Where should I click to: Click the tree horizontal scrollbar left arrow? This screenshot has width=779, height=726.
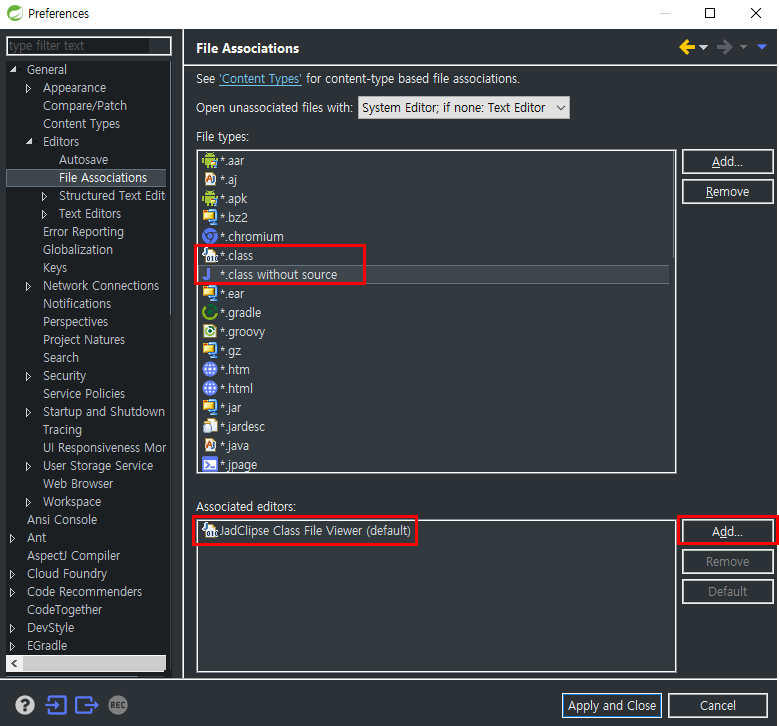point(14,663)
